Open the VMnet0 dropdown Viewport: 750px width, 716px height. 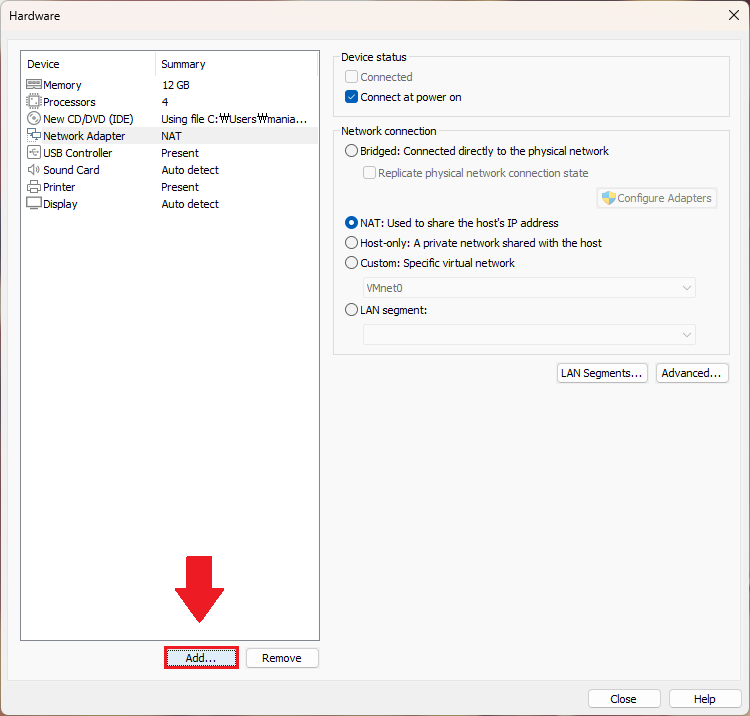529,288
